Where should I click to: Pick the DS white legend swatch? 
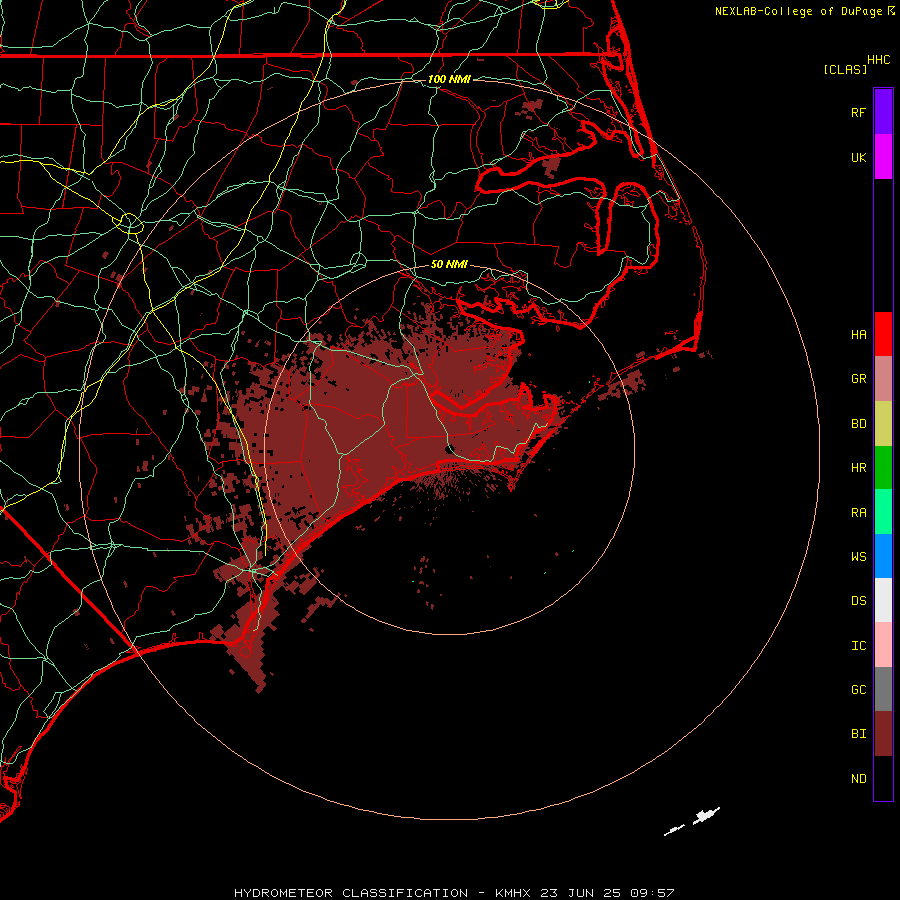pyautogui.click(x=883, y=600)
